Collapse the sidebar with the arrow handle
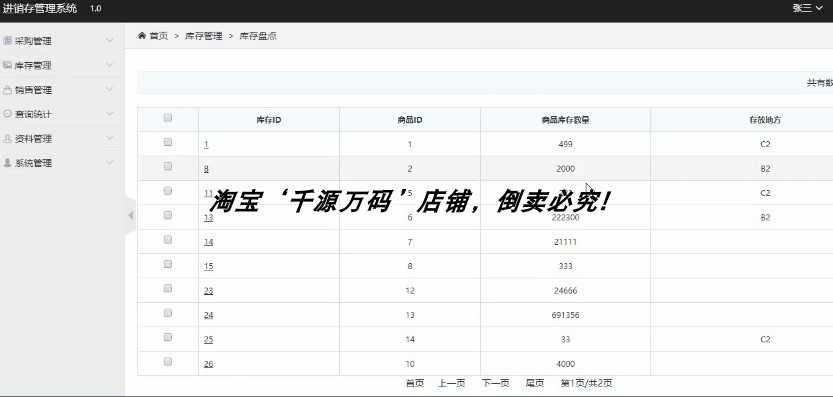 [131, 216]
